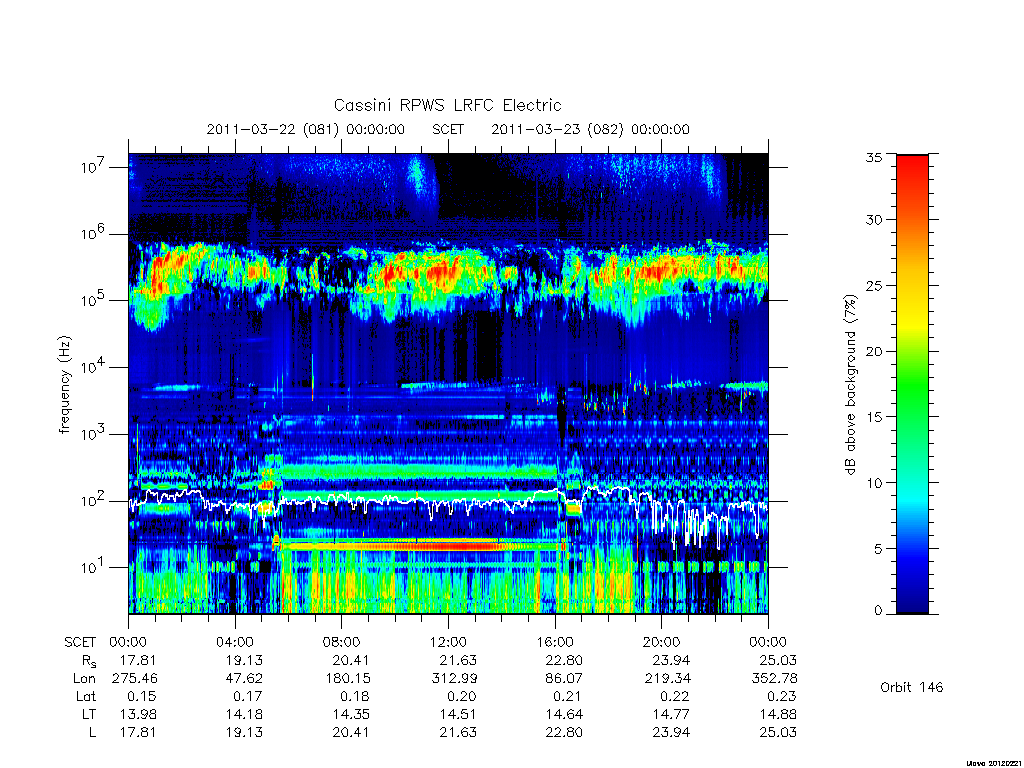The height and width of the screenshot is (768, 1024).
Task: Click Lon value 352.78
Action: (x=774, y=679)
